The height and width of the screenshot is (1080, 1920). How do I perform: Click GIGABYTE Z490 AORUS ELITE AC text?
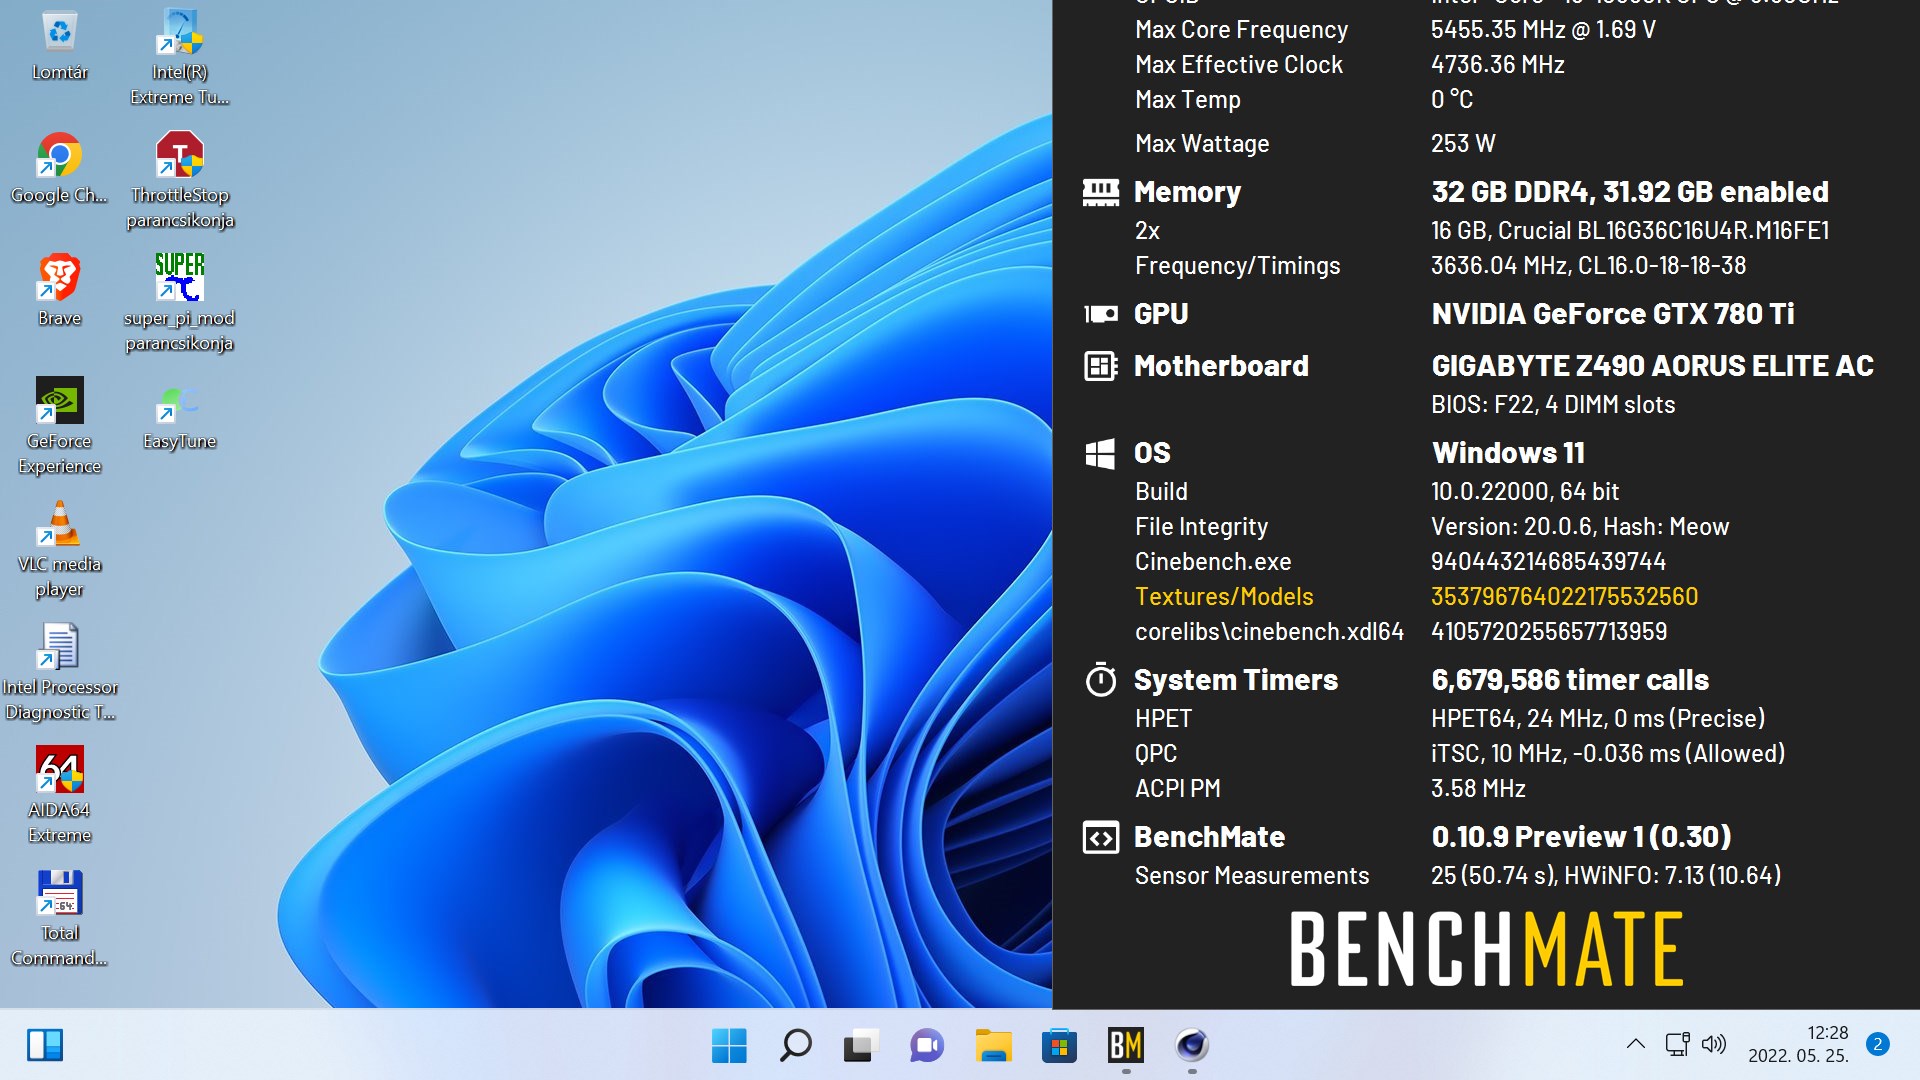(1653, 366)
